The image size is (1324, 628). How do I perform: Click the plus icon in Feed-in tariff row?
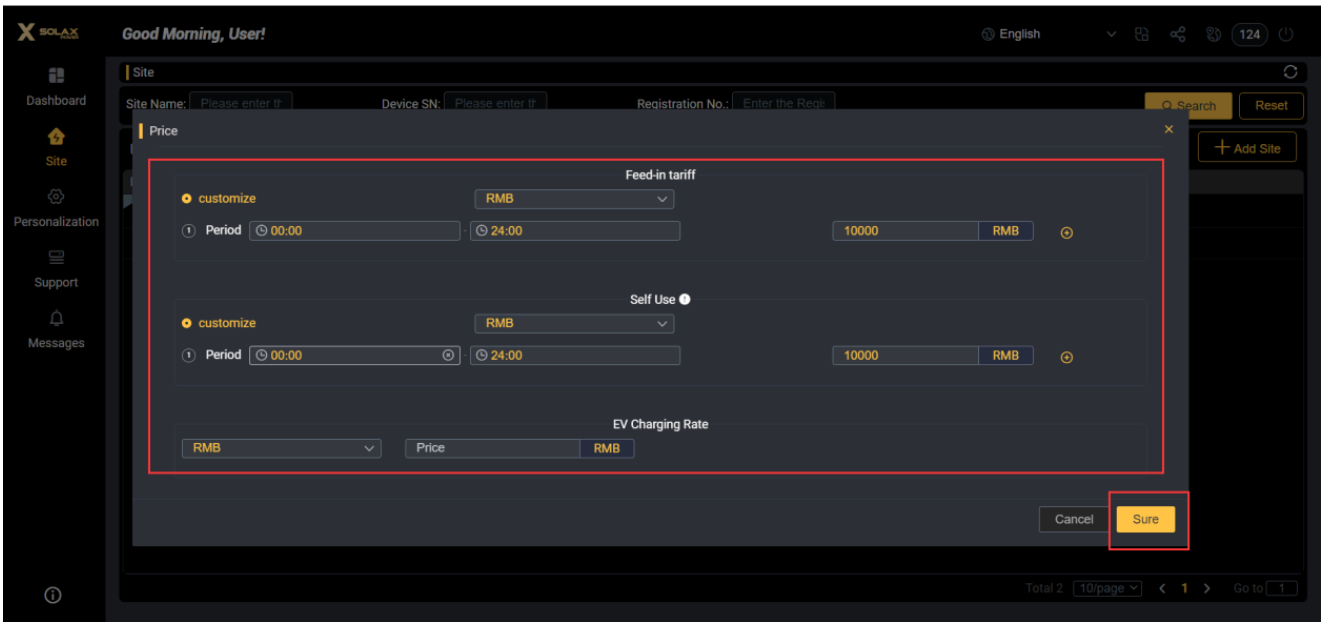click(x=1066, y=233)
